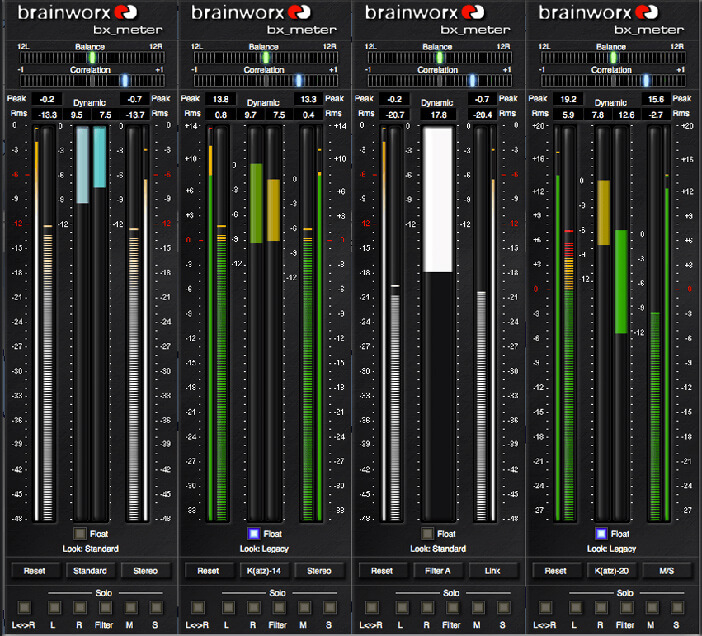Open the K(atz)-20 scale selector
Screen dimensions: 702x636
[614, 571]
